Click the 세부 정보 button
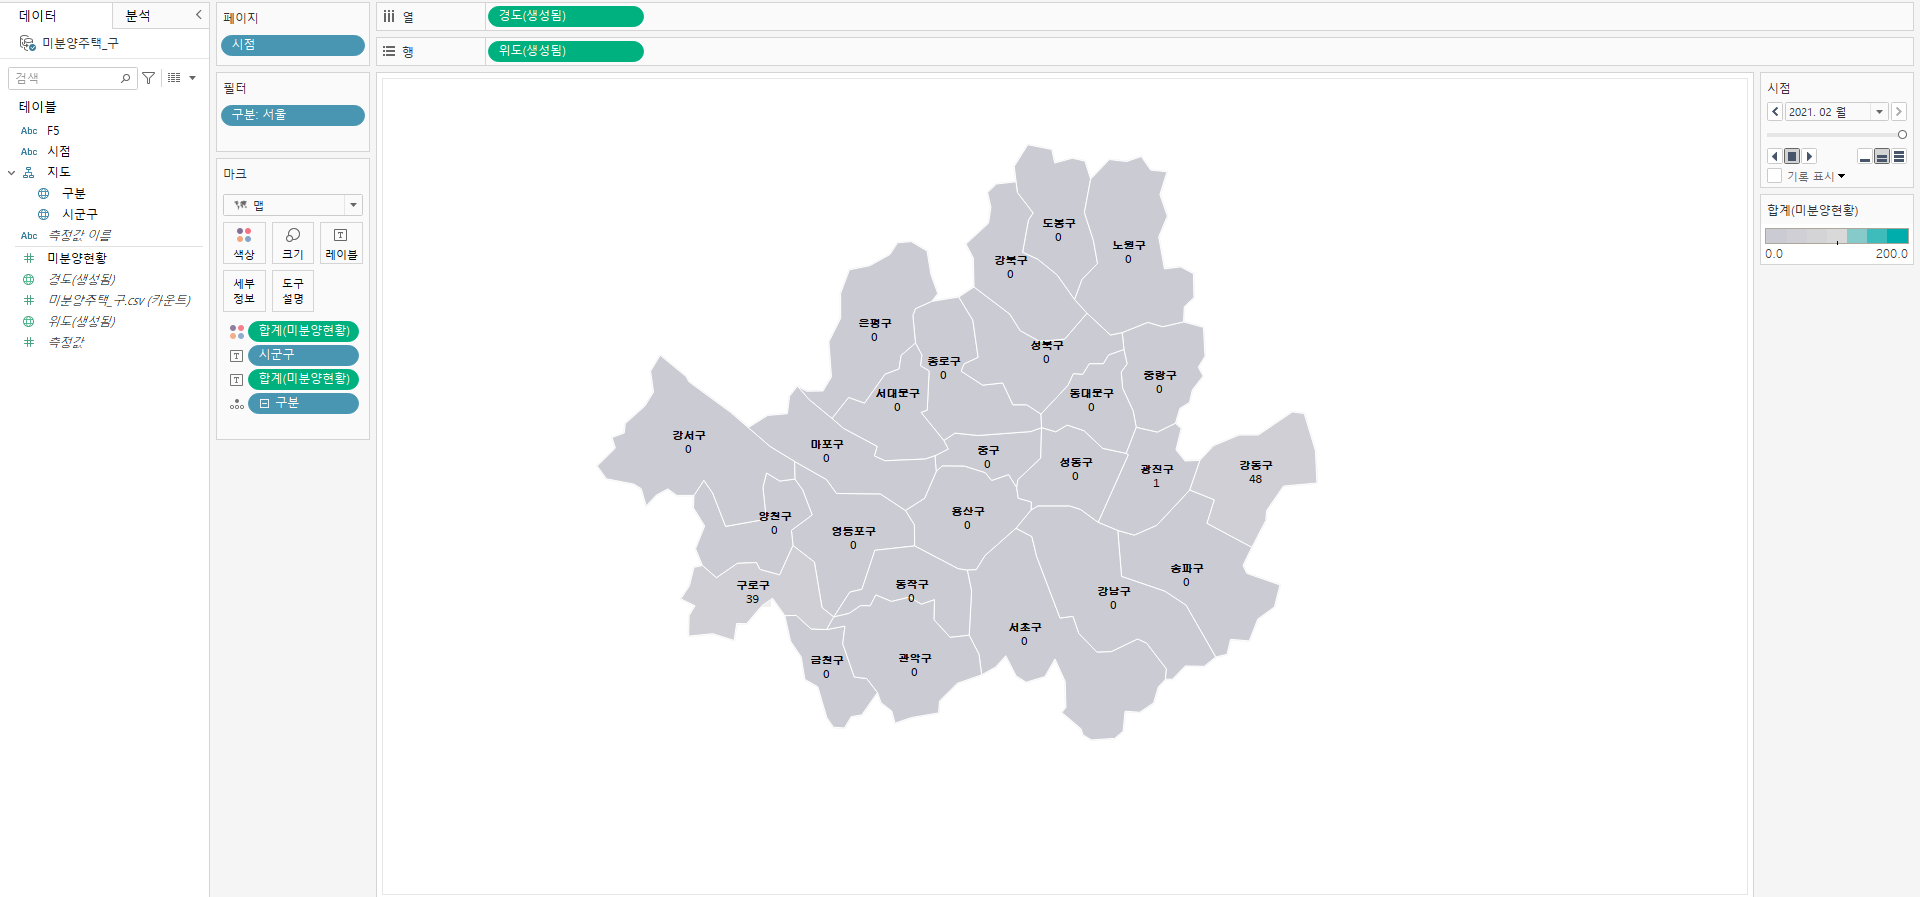This screenshot has width=1920, height=897. pos(244,291)
